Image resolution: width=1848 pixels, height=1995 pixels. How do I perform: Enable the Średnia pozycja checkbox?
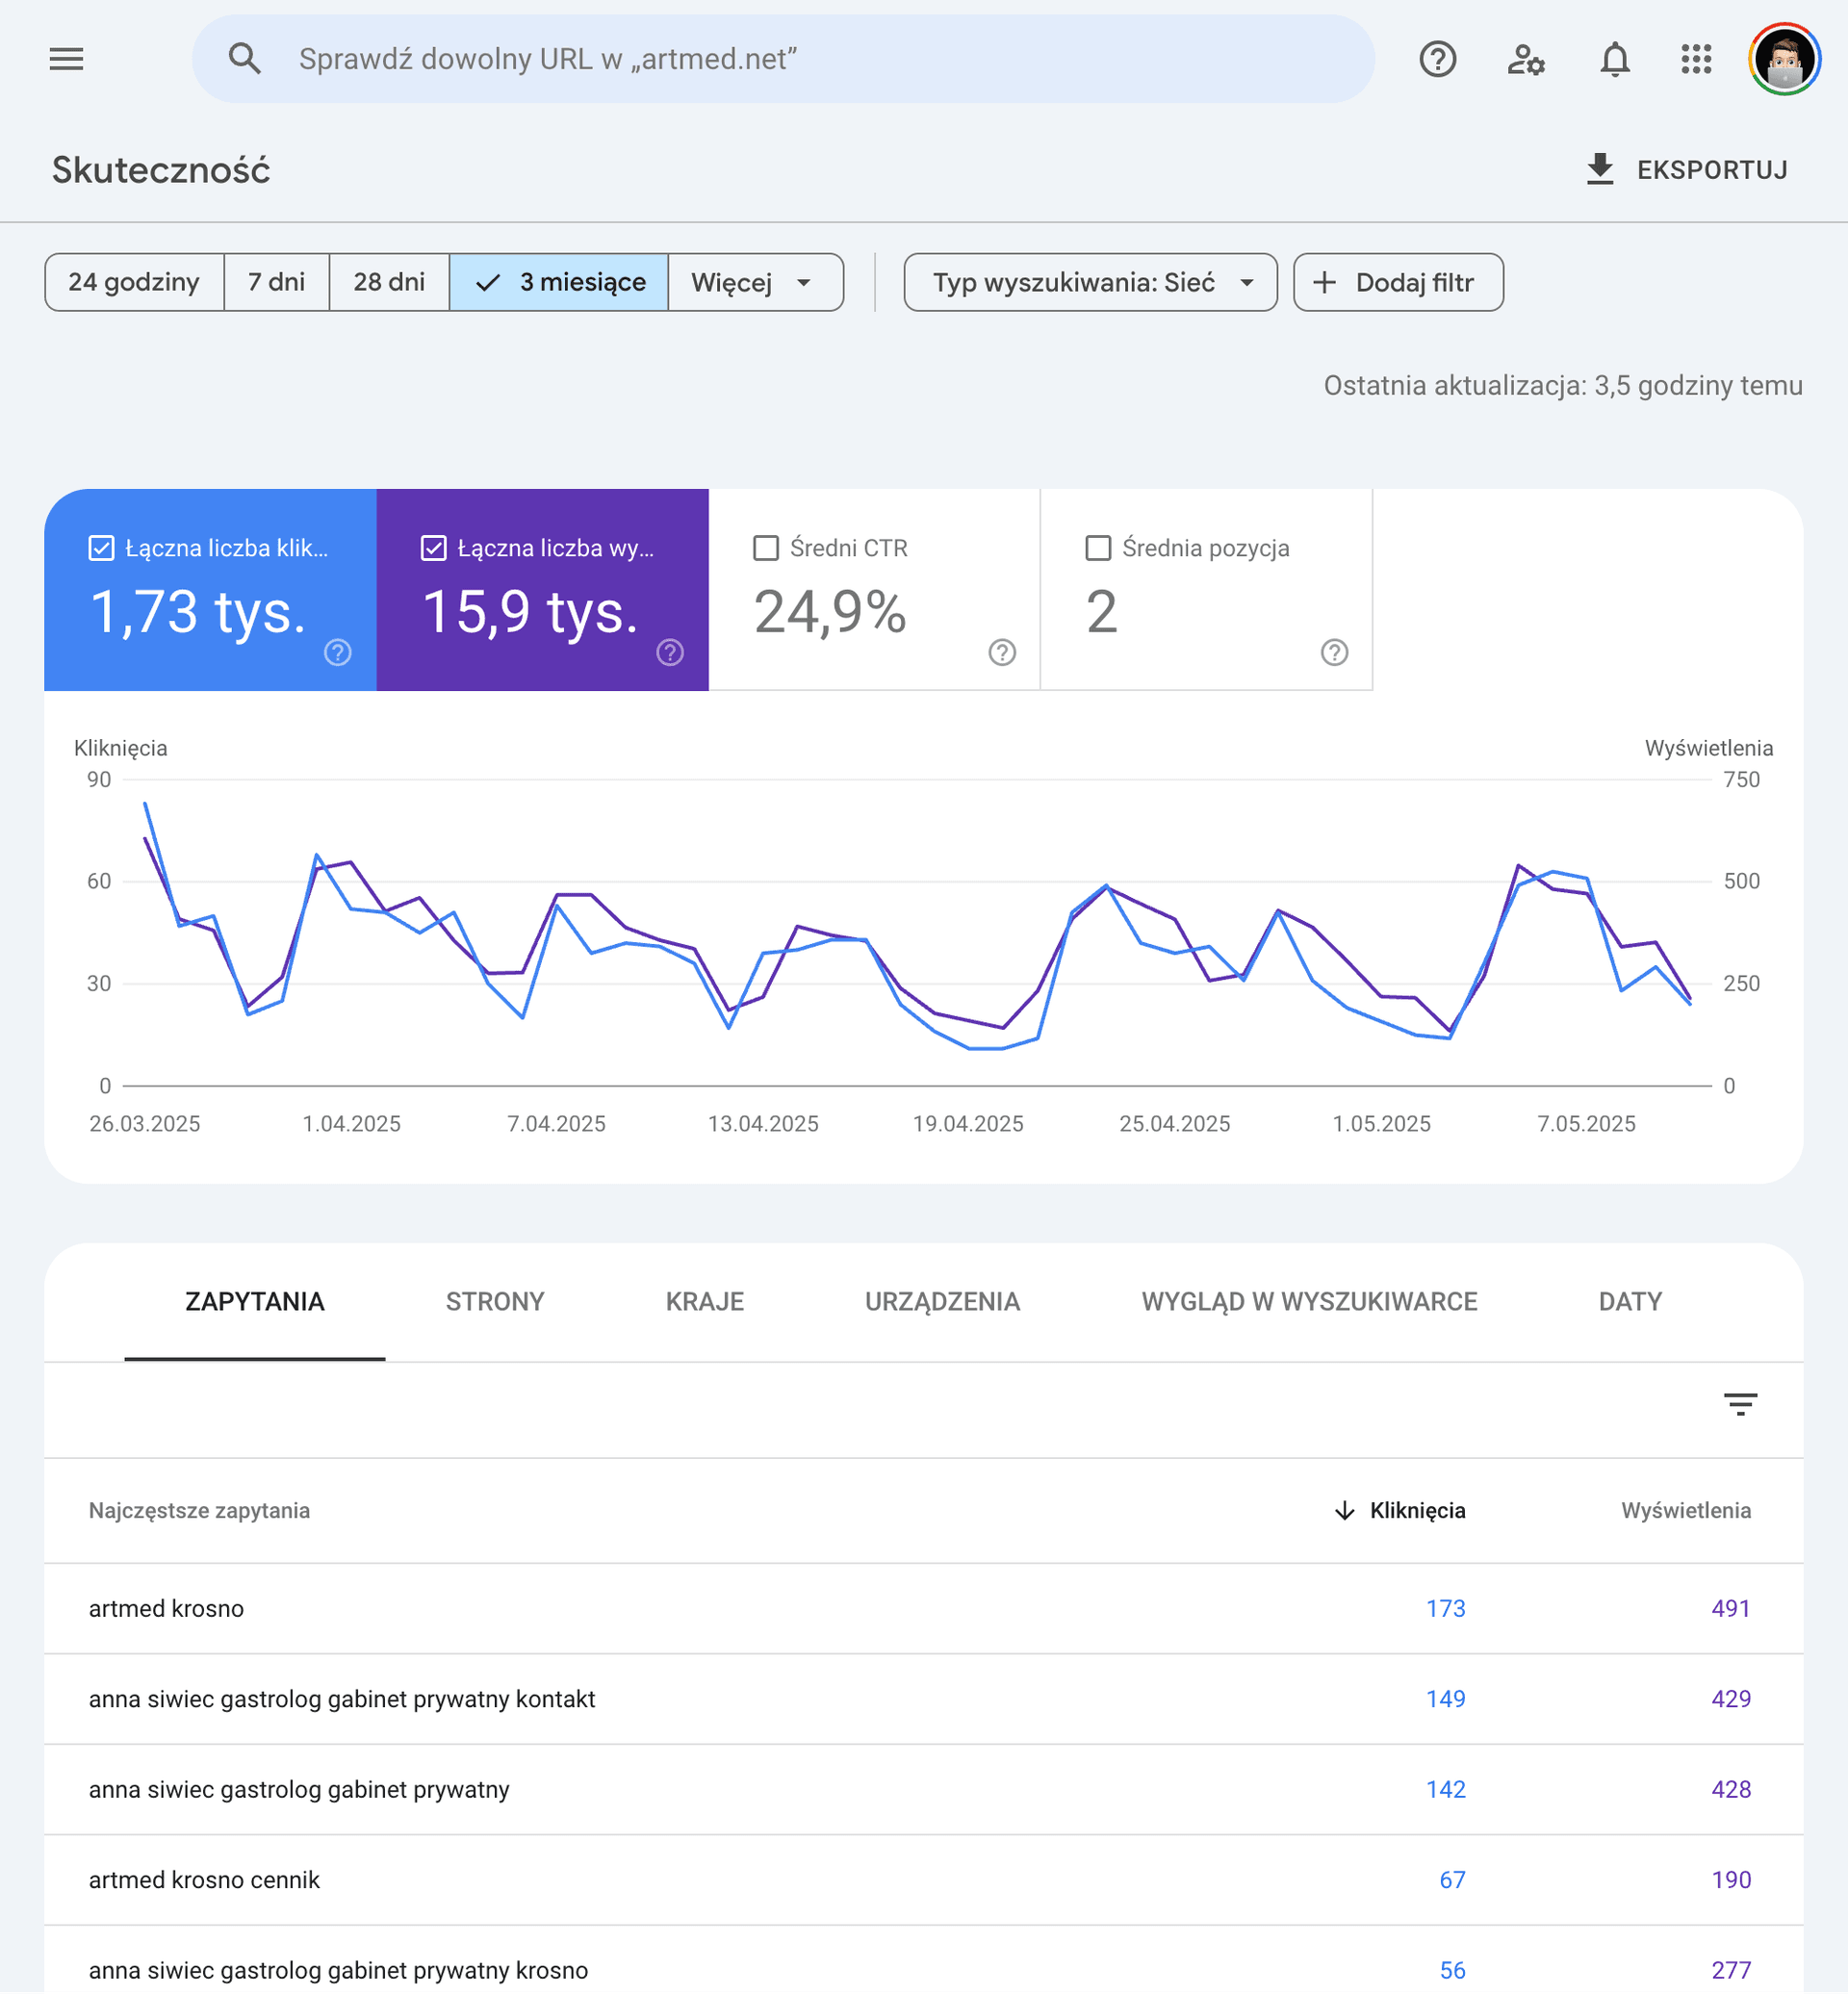coord(1098,548)
